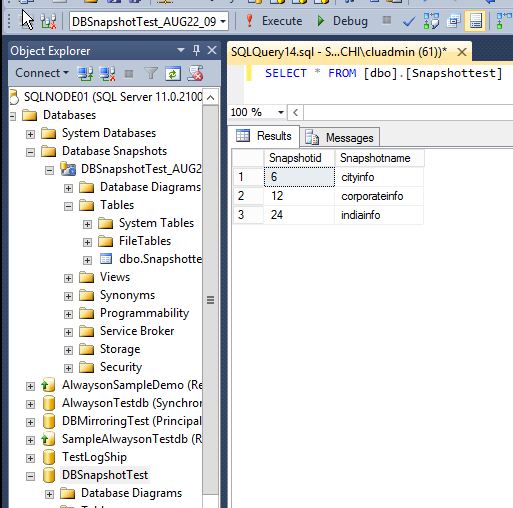The height and width of the screenshot is (508, 513).
Task: Expand the AlwaysonSampleDemo database node
Action: click(30, 386)
